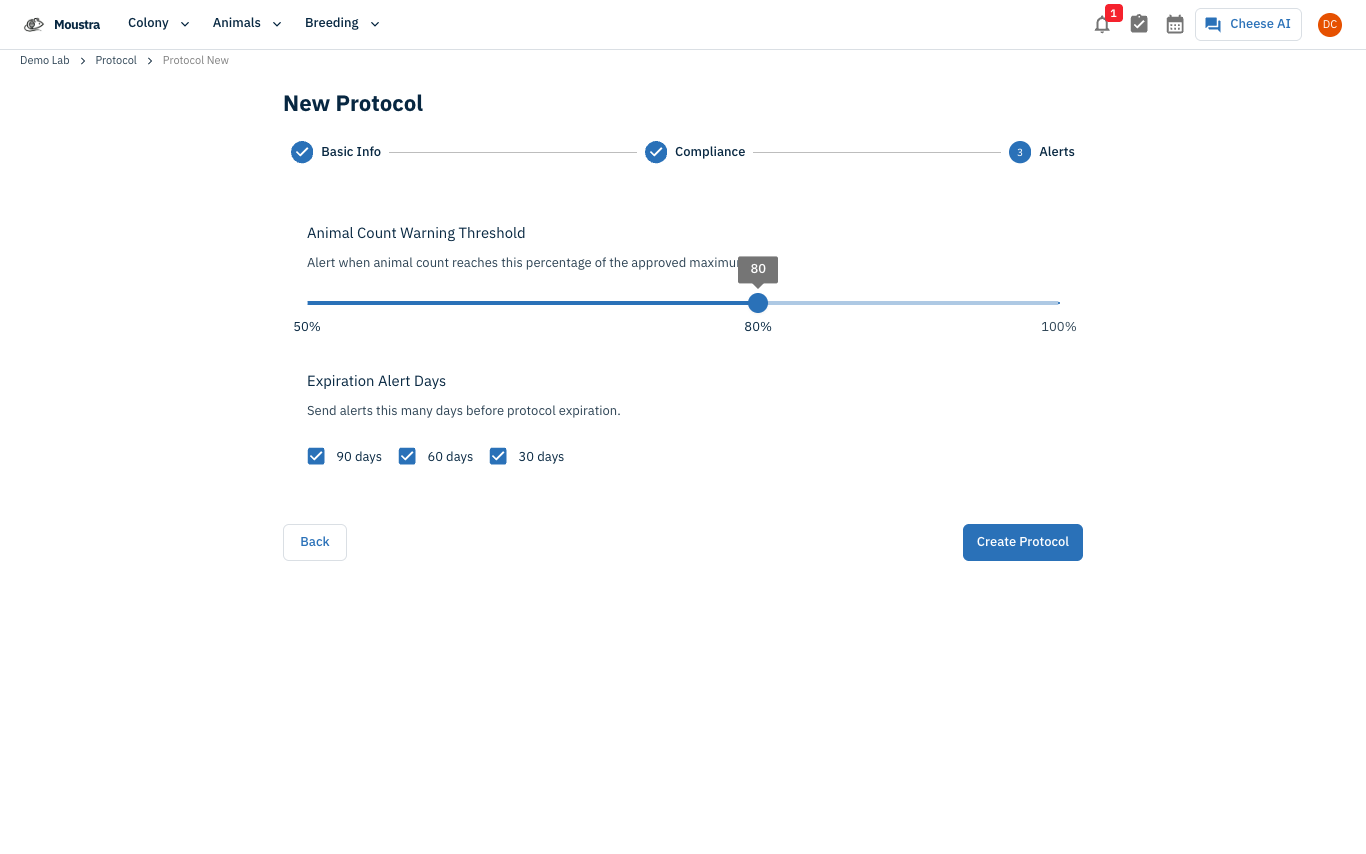Click the New Protocol heading

[x=353, y=104]
